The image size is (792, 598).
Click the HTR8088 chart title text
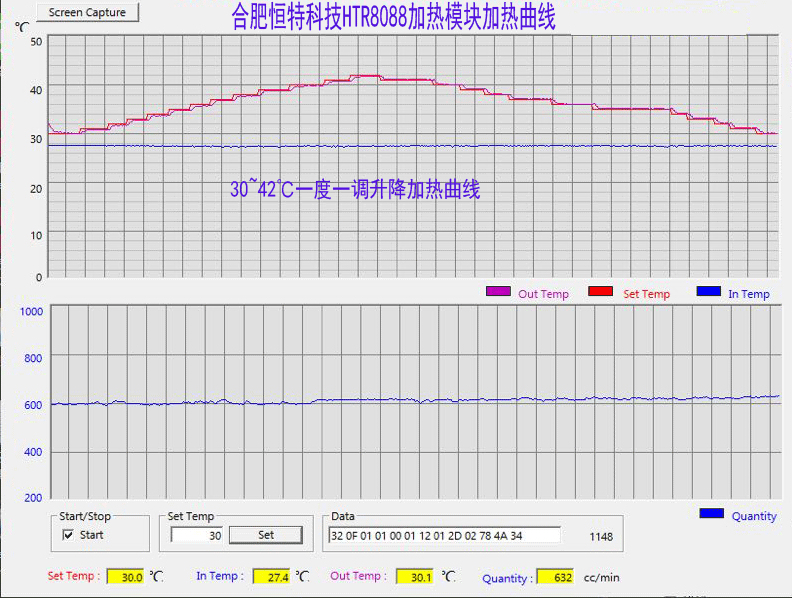(393, 17)
